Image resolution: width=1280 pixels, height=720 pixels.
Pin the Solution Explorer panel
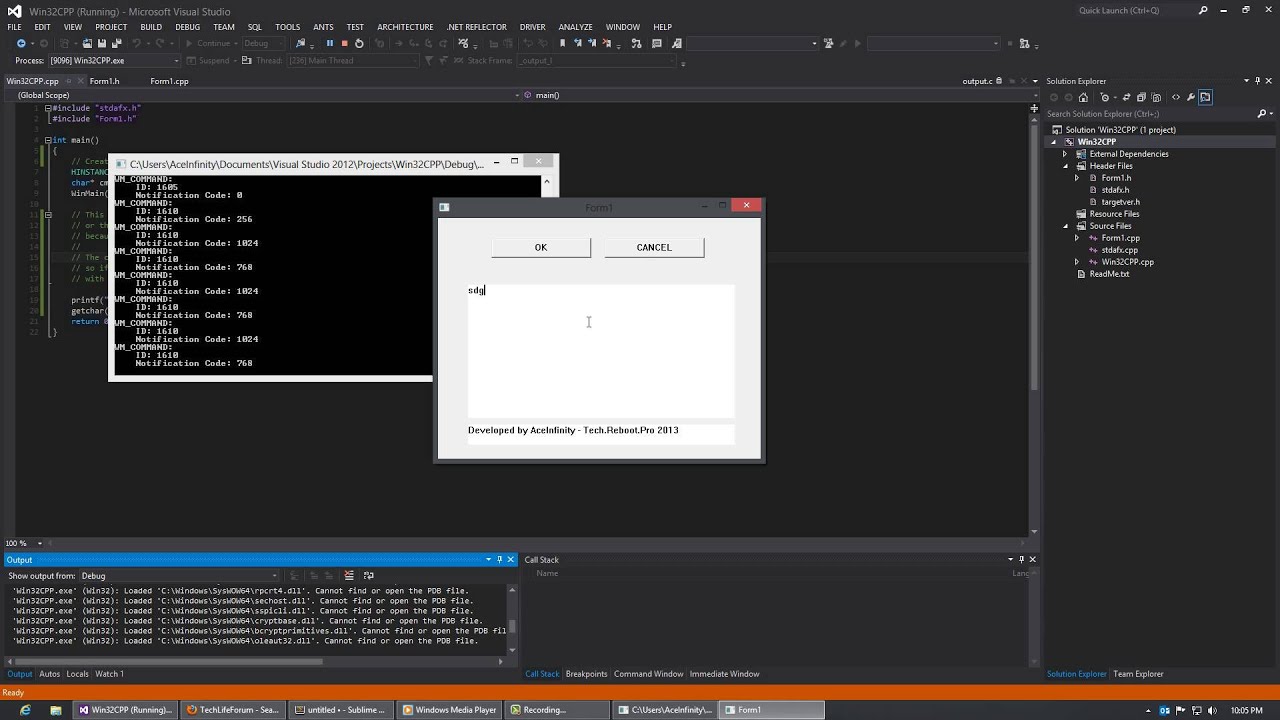tap(1257, 81)
